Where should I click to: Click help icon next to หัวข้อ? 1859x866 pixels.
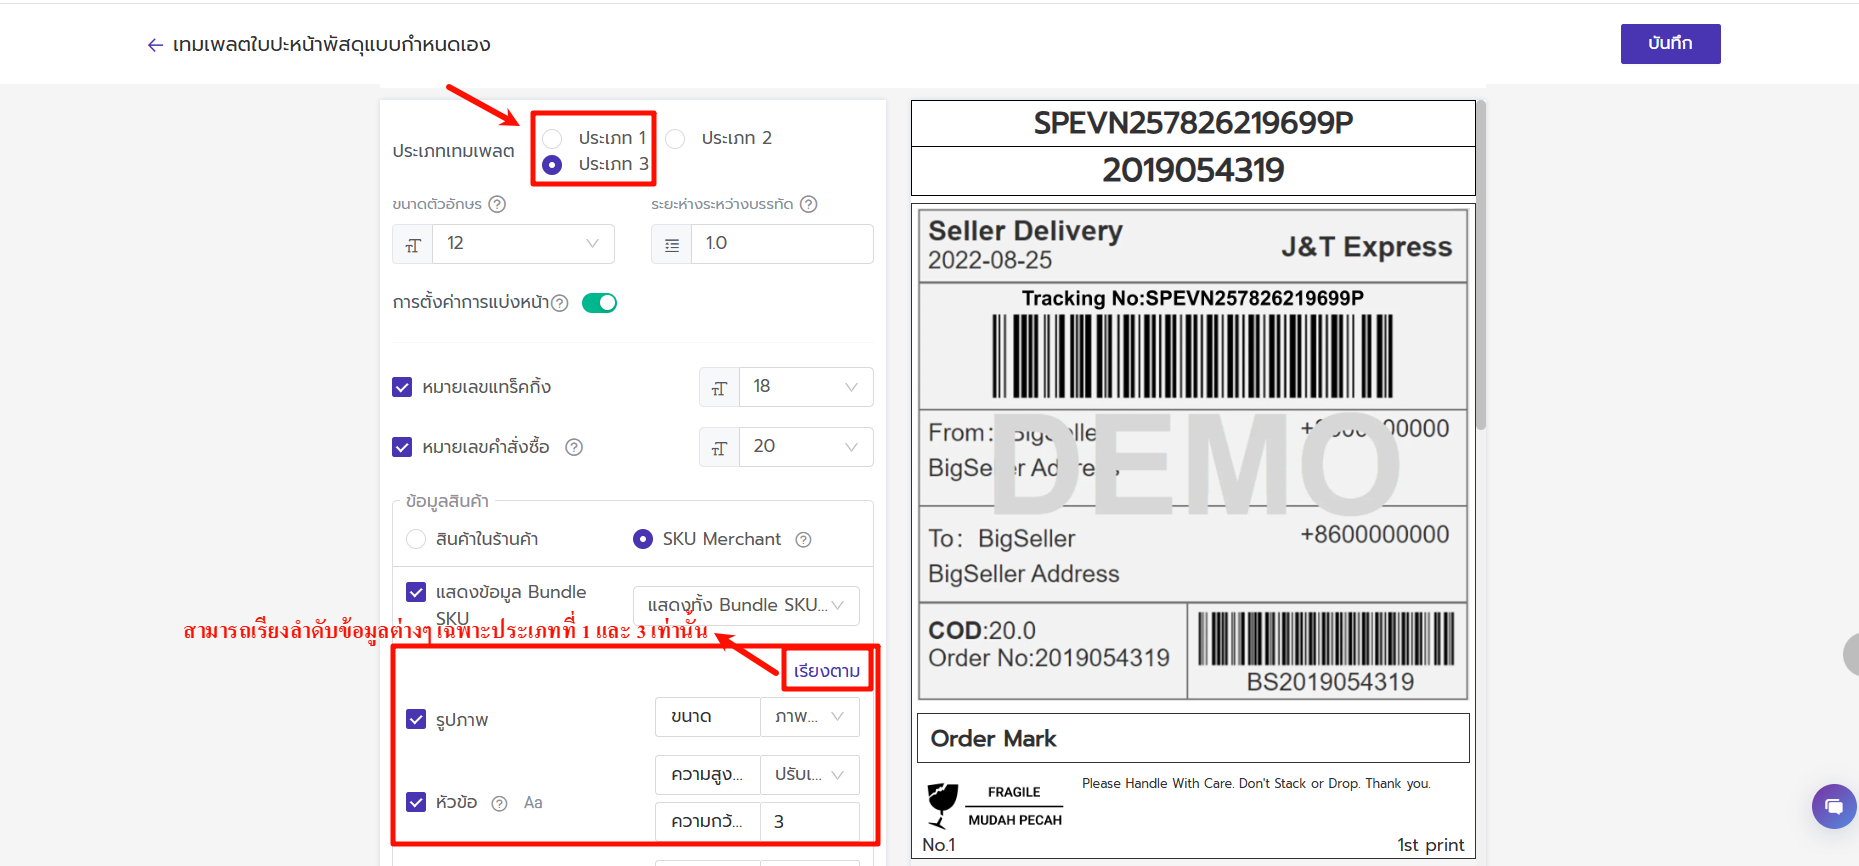tap(500, 803)
